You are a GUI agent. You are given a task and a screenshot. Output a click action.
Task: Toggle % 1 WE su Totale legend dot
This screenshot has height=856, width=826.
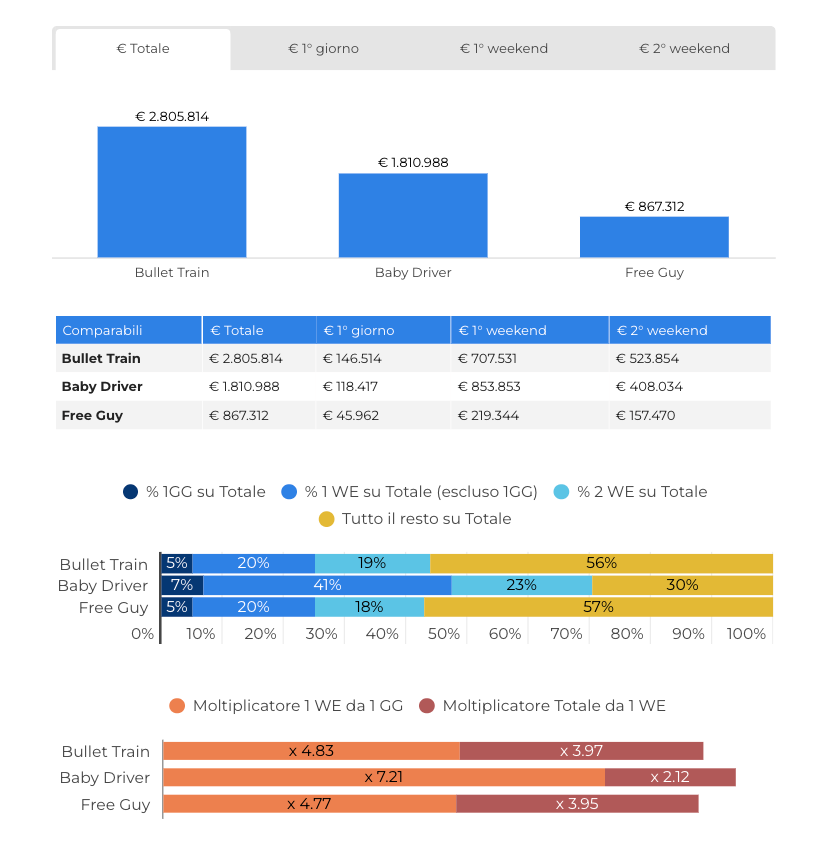pos(289,492)
